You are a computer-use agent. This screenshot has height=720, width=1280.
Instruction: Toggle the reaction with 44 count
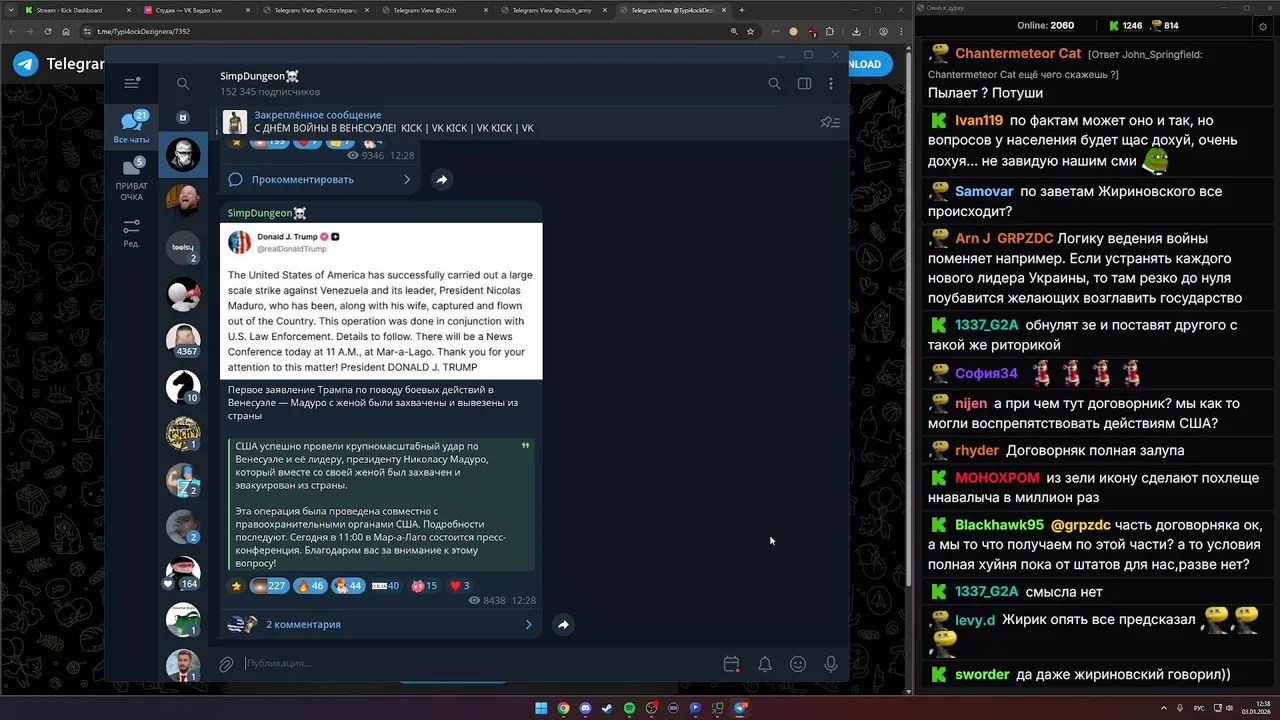click(x=348, y=586)
